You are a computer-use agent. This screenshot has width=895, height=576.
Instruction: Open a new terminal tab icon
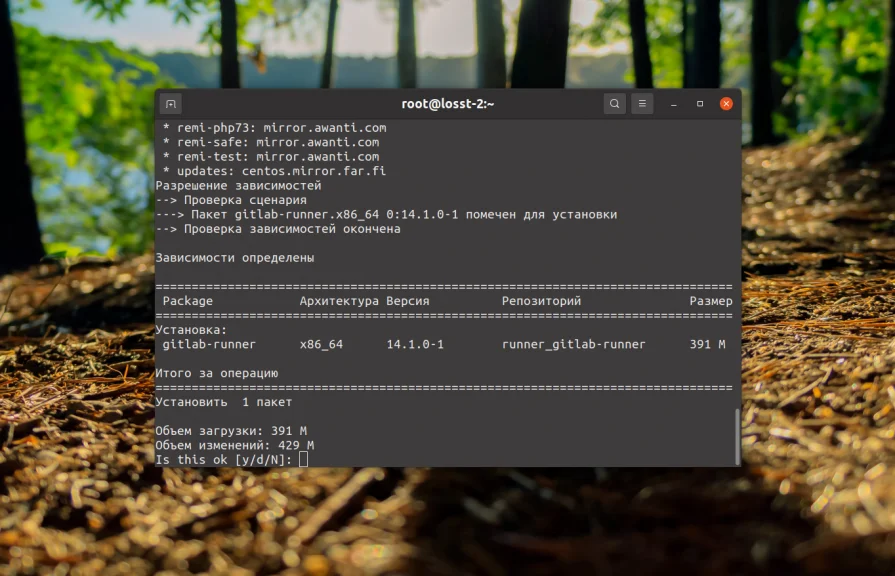tap(170, 103)
